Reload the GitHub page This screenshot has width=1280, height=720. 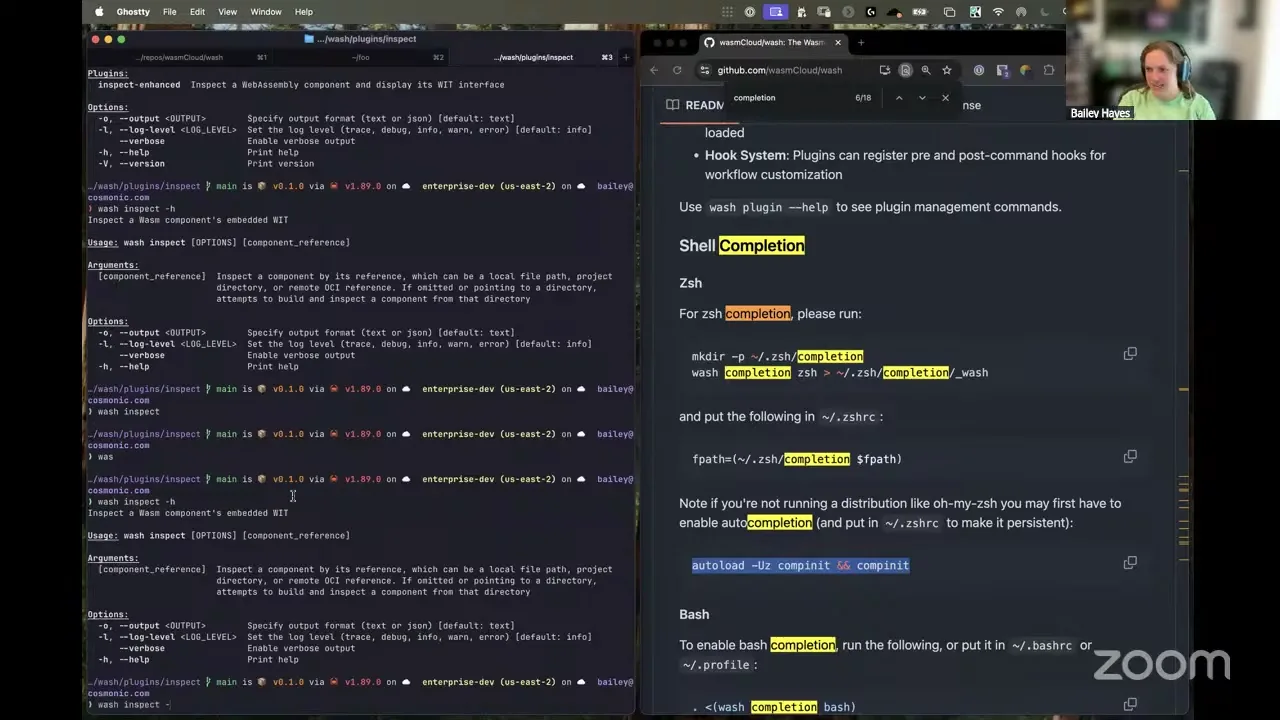[x=677, y=70]
